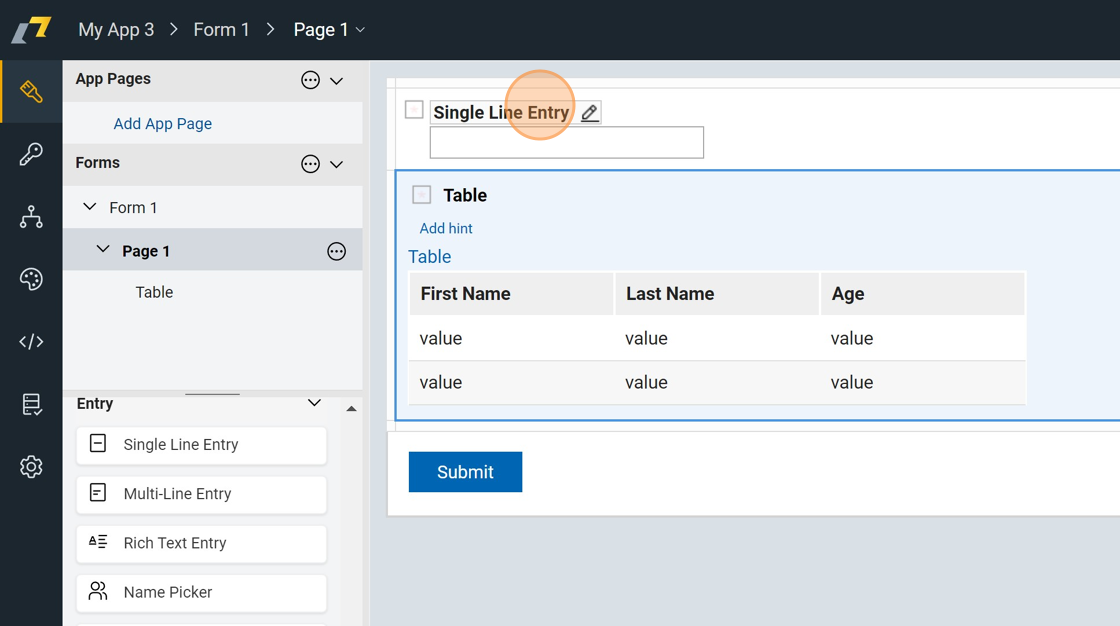Viewport: 1120px width, 626px height.
Task: Click the Add App Page link
Action: point(162,124)
